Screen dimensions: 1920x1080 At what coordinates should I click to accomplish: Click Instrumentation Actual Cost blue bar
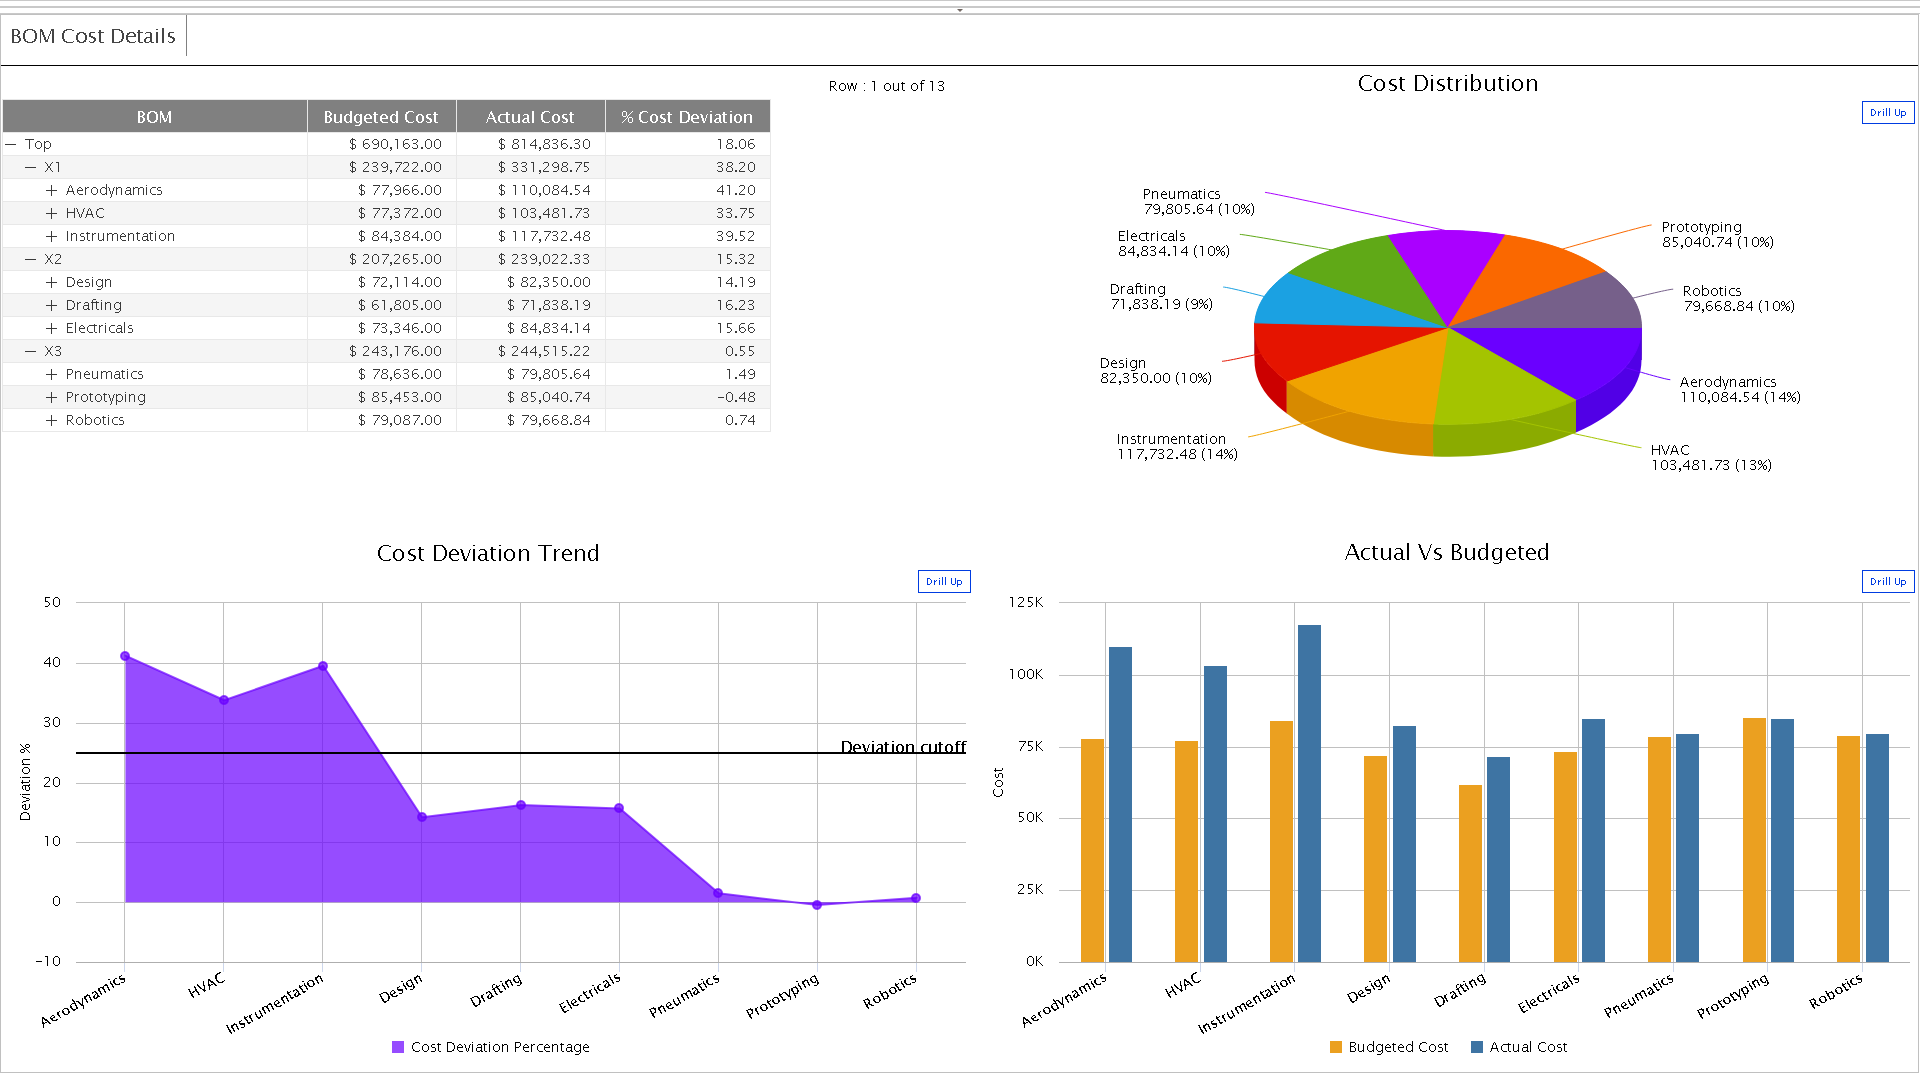1310,793
